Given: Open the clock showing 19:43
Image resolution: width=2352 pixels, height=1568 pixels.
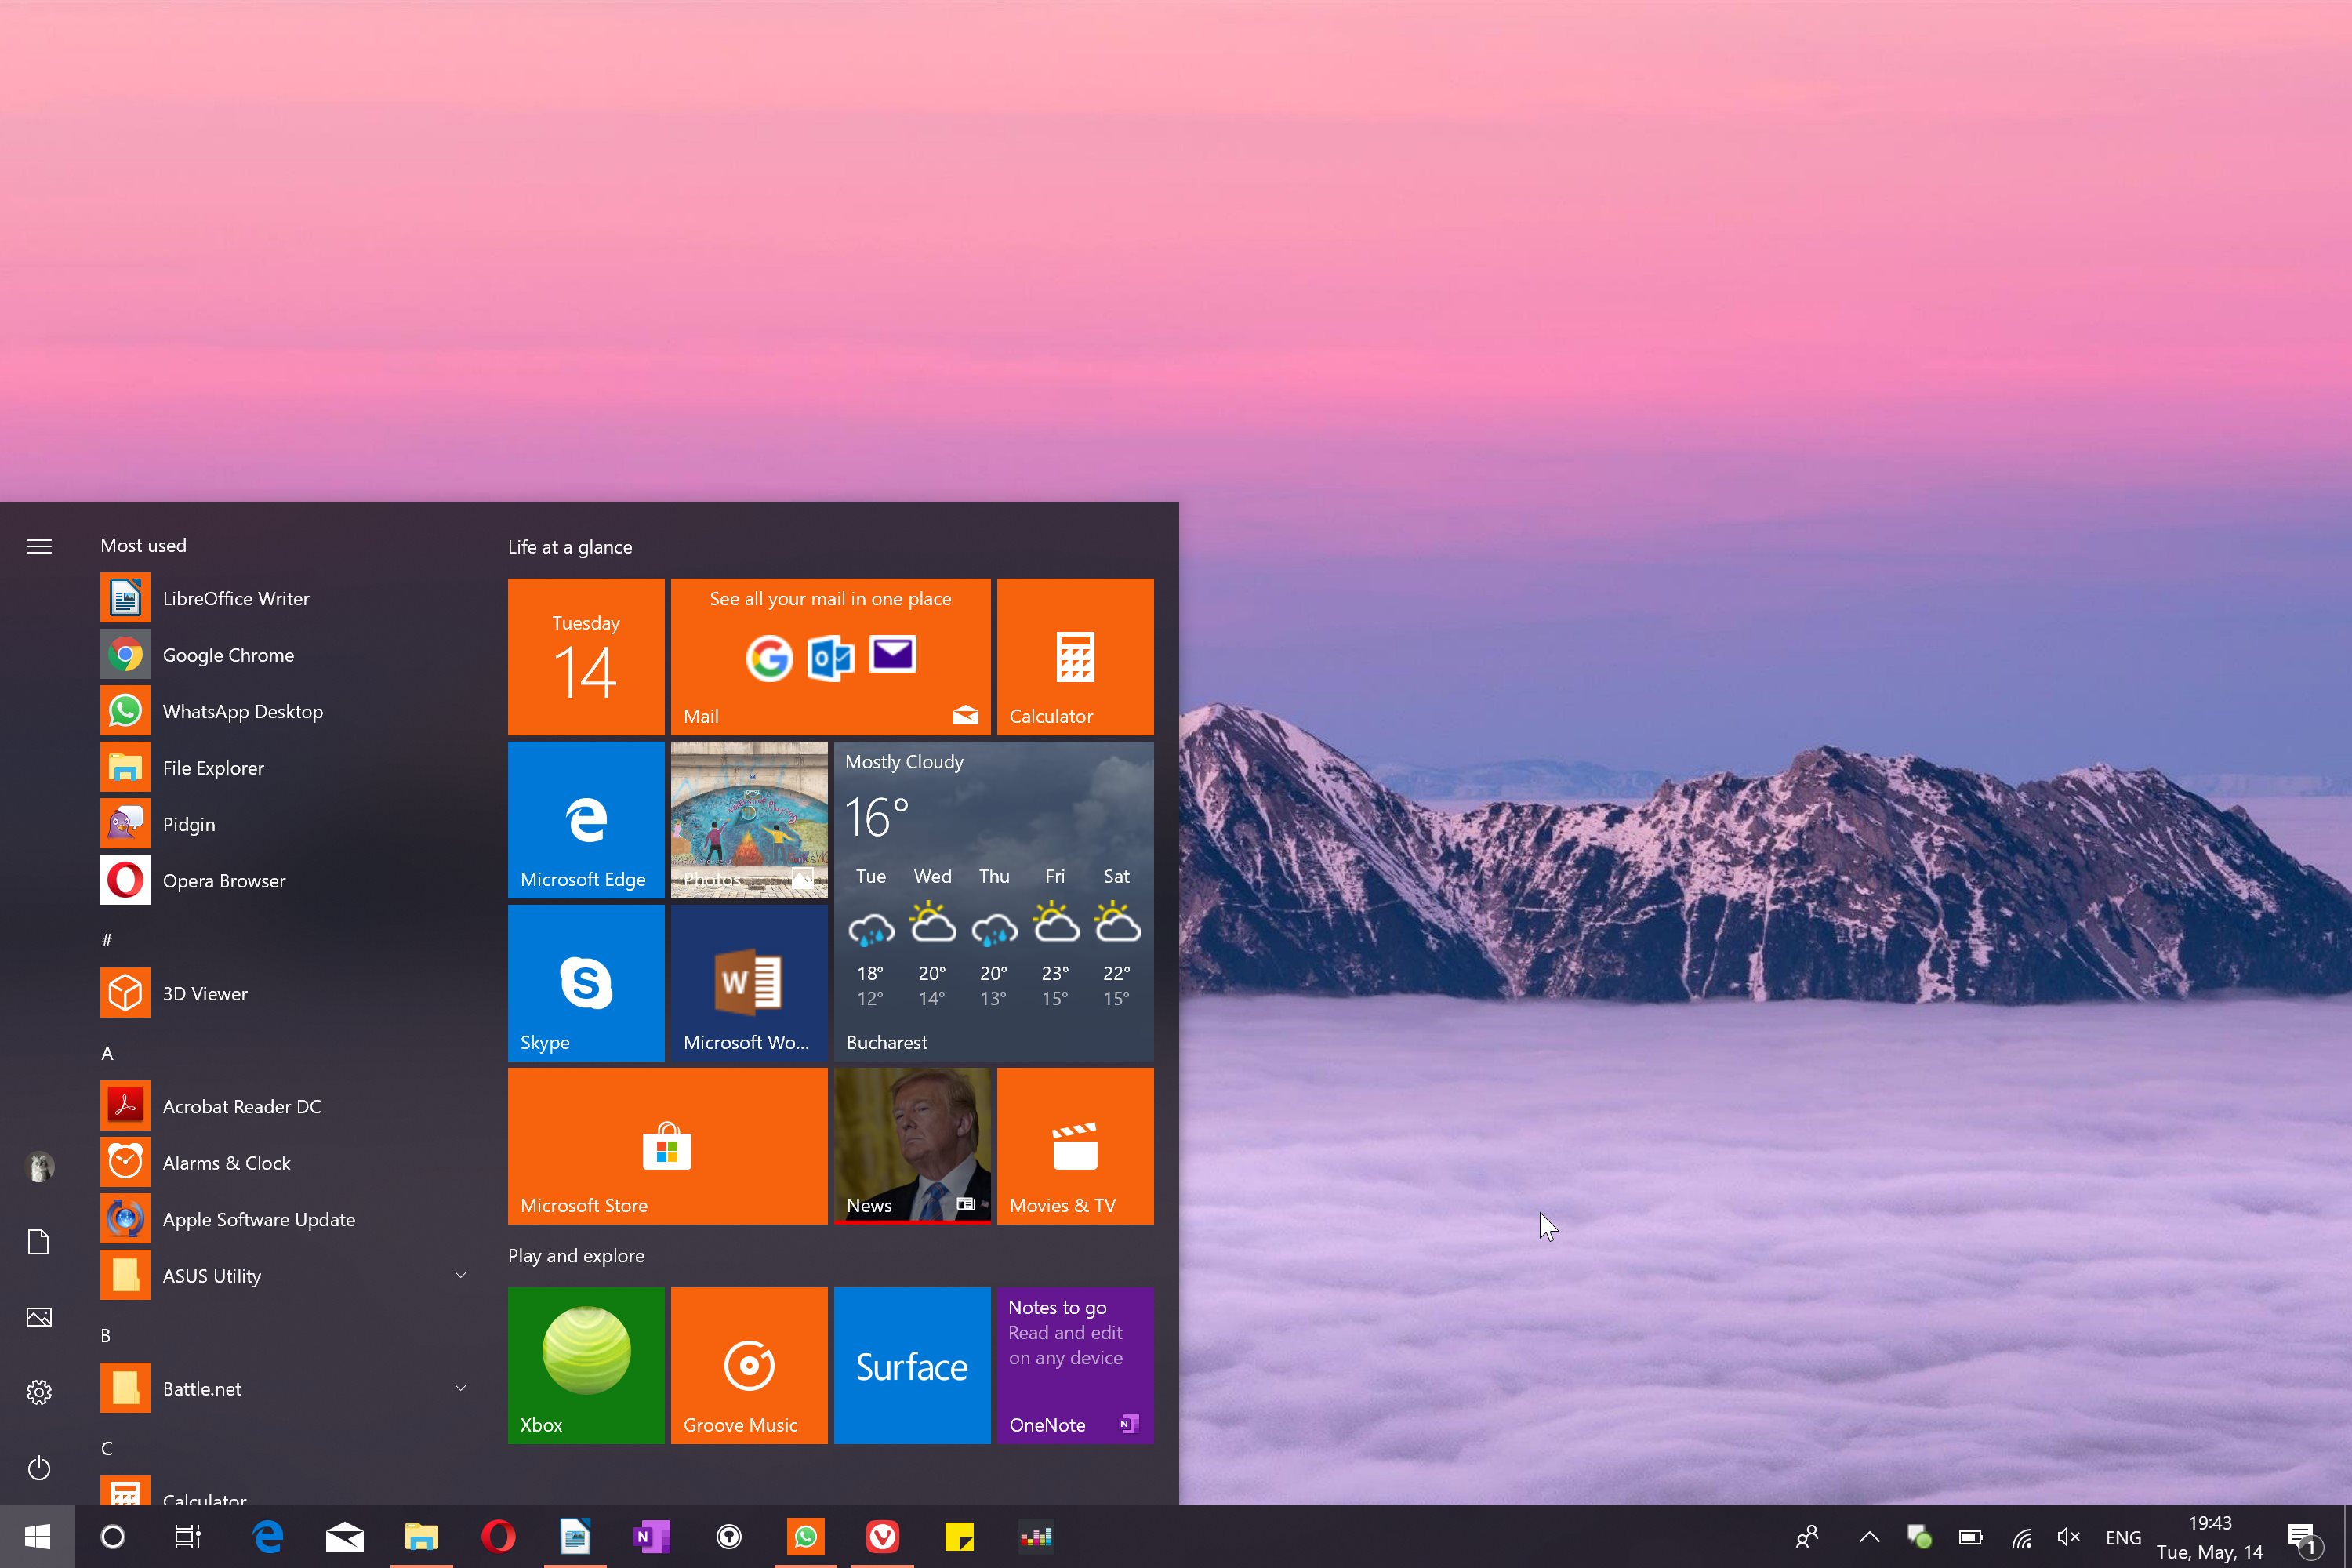Looking at the screenshot, I should click(2209, 1537).
